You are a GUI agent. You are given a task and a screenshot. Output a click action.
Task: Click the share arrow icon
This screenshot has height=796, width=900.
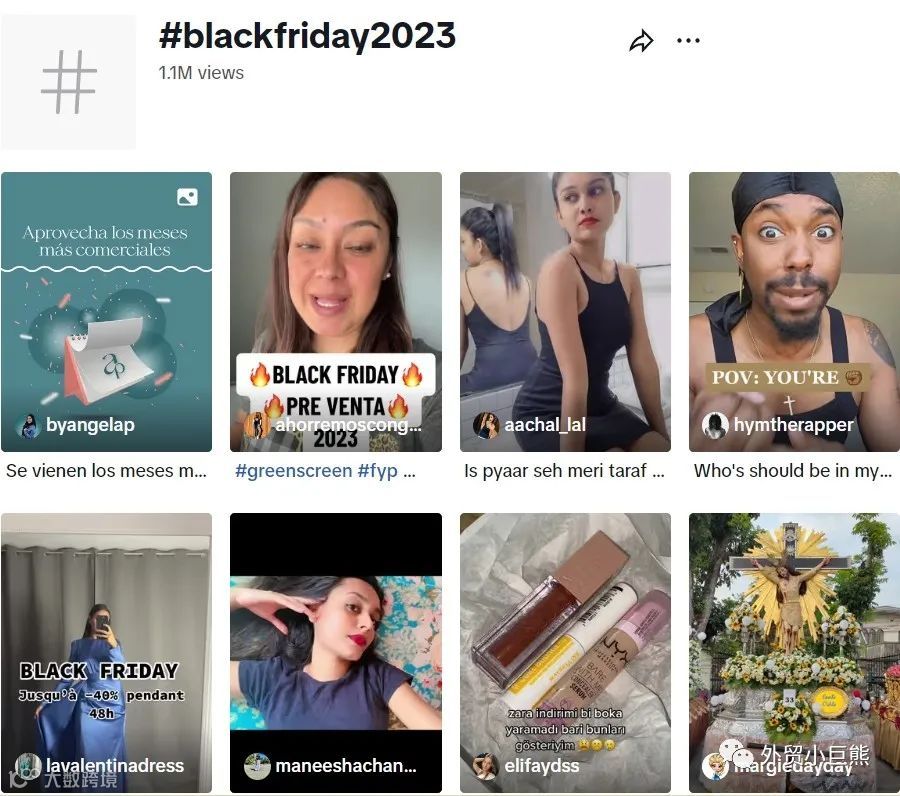pos(641,41)
